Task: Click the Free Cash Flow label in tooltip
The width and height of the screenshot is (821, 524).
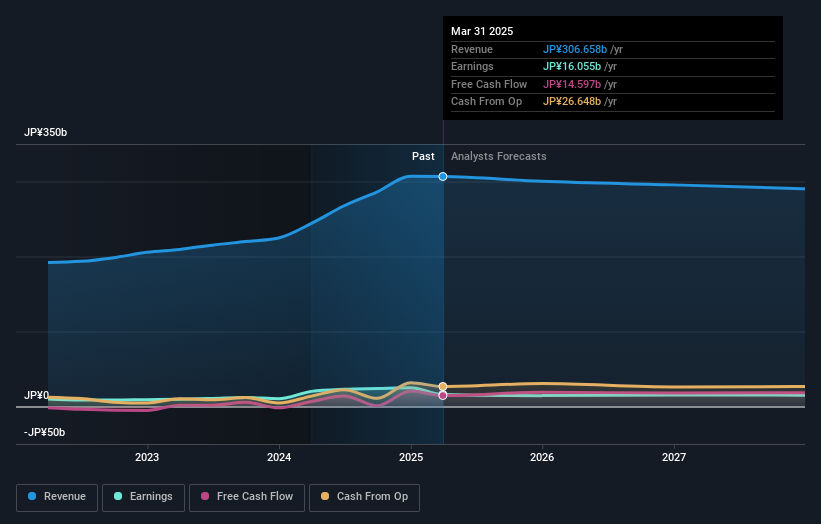Action: click(489, 84)
